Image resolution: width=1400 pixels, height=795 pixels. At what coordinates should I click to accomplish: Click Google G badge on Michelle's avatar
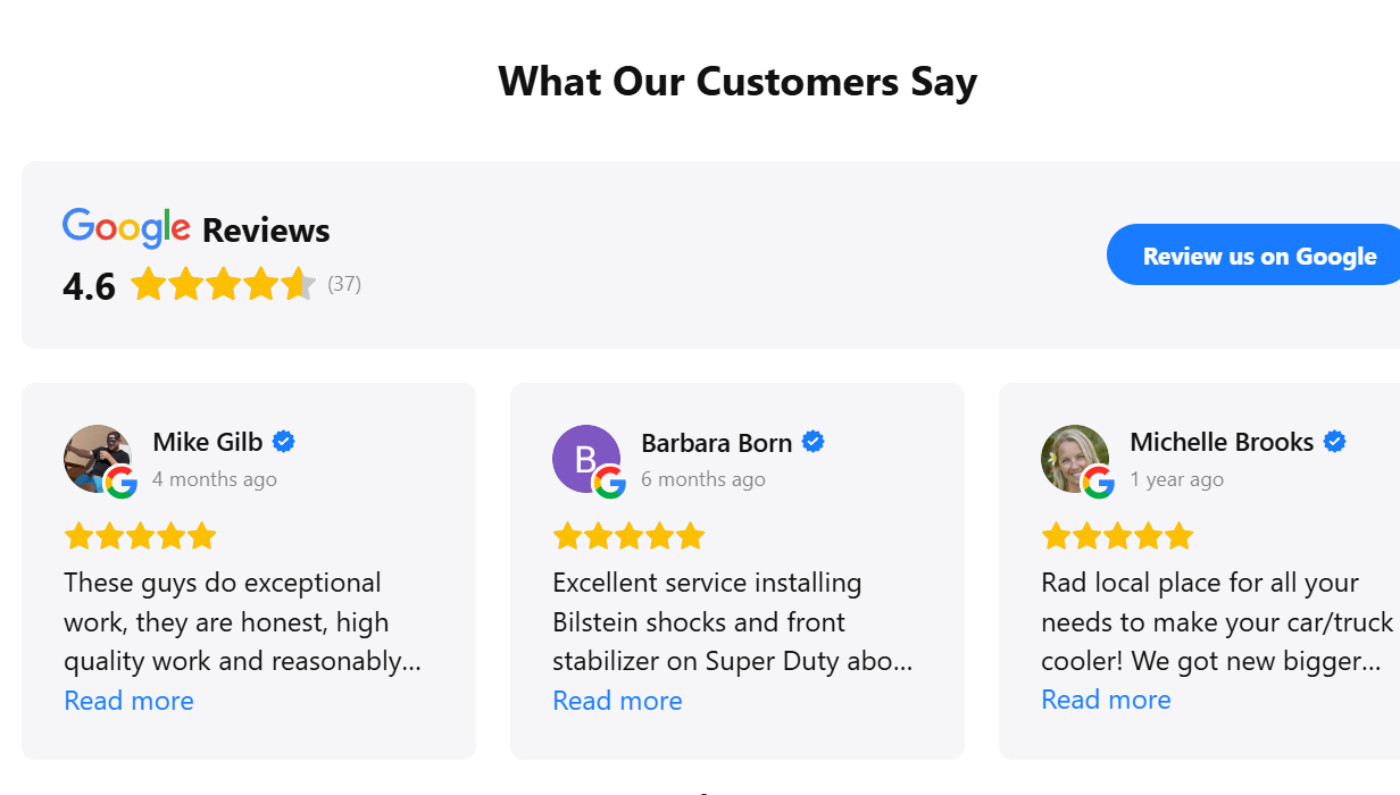click(1098, 482)
